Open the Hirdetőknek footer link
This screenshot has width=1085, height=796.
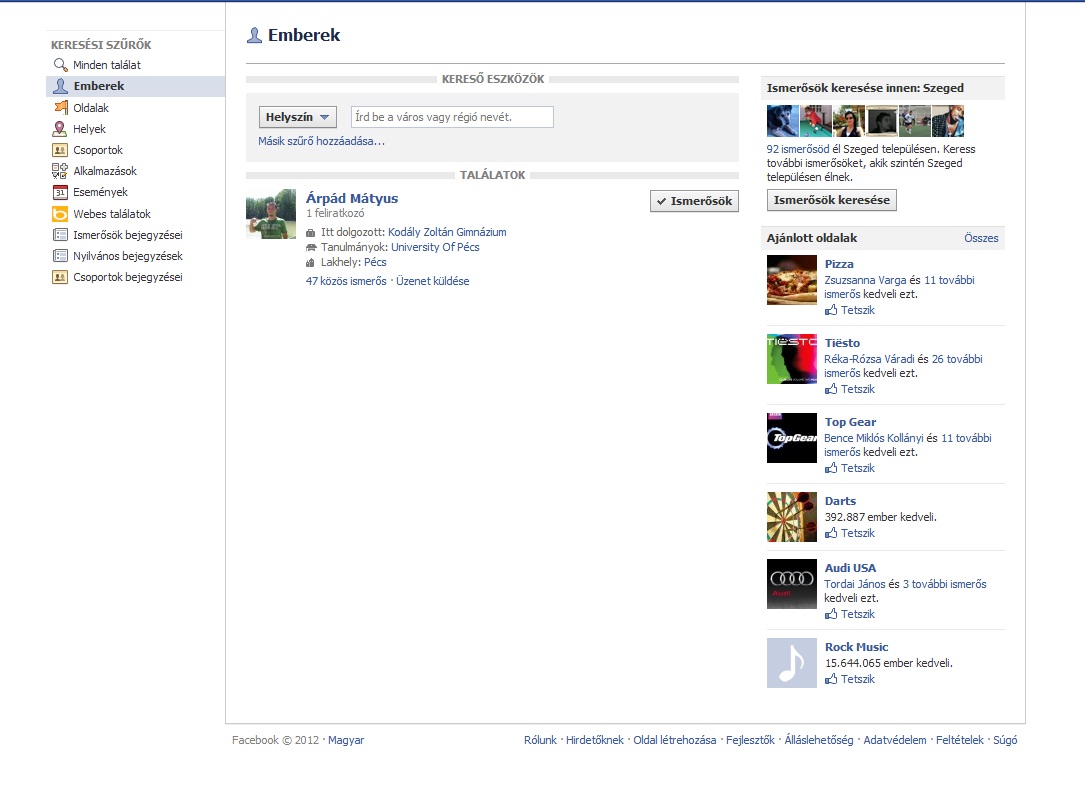click(x=594, y=740)
